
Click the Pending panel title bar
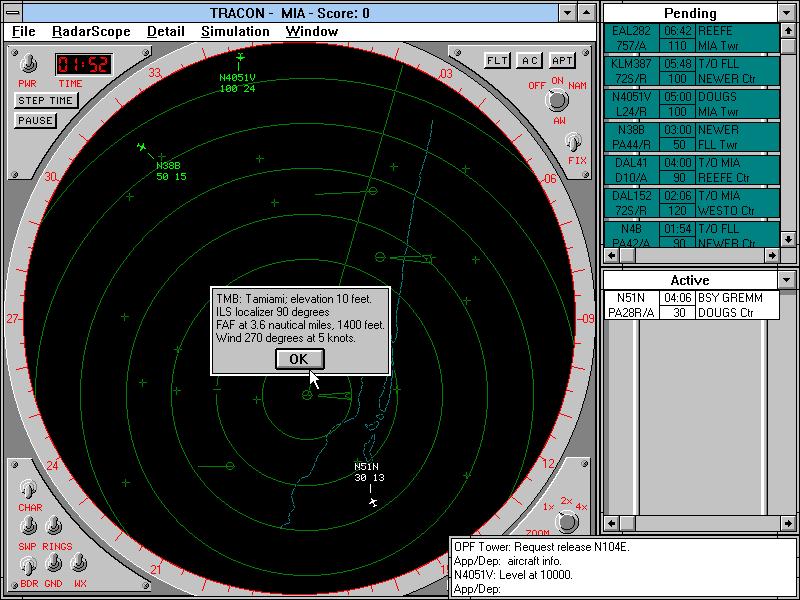690,13
